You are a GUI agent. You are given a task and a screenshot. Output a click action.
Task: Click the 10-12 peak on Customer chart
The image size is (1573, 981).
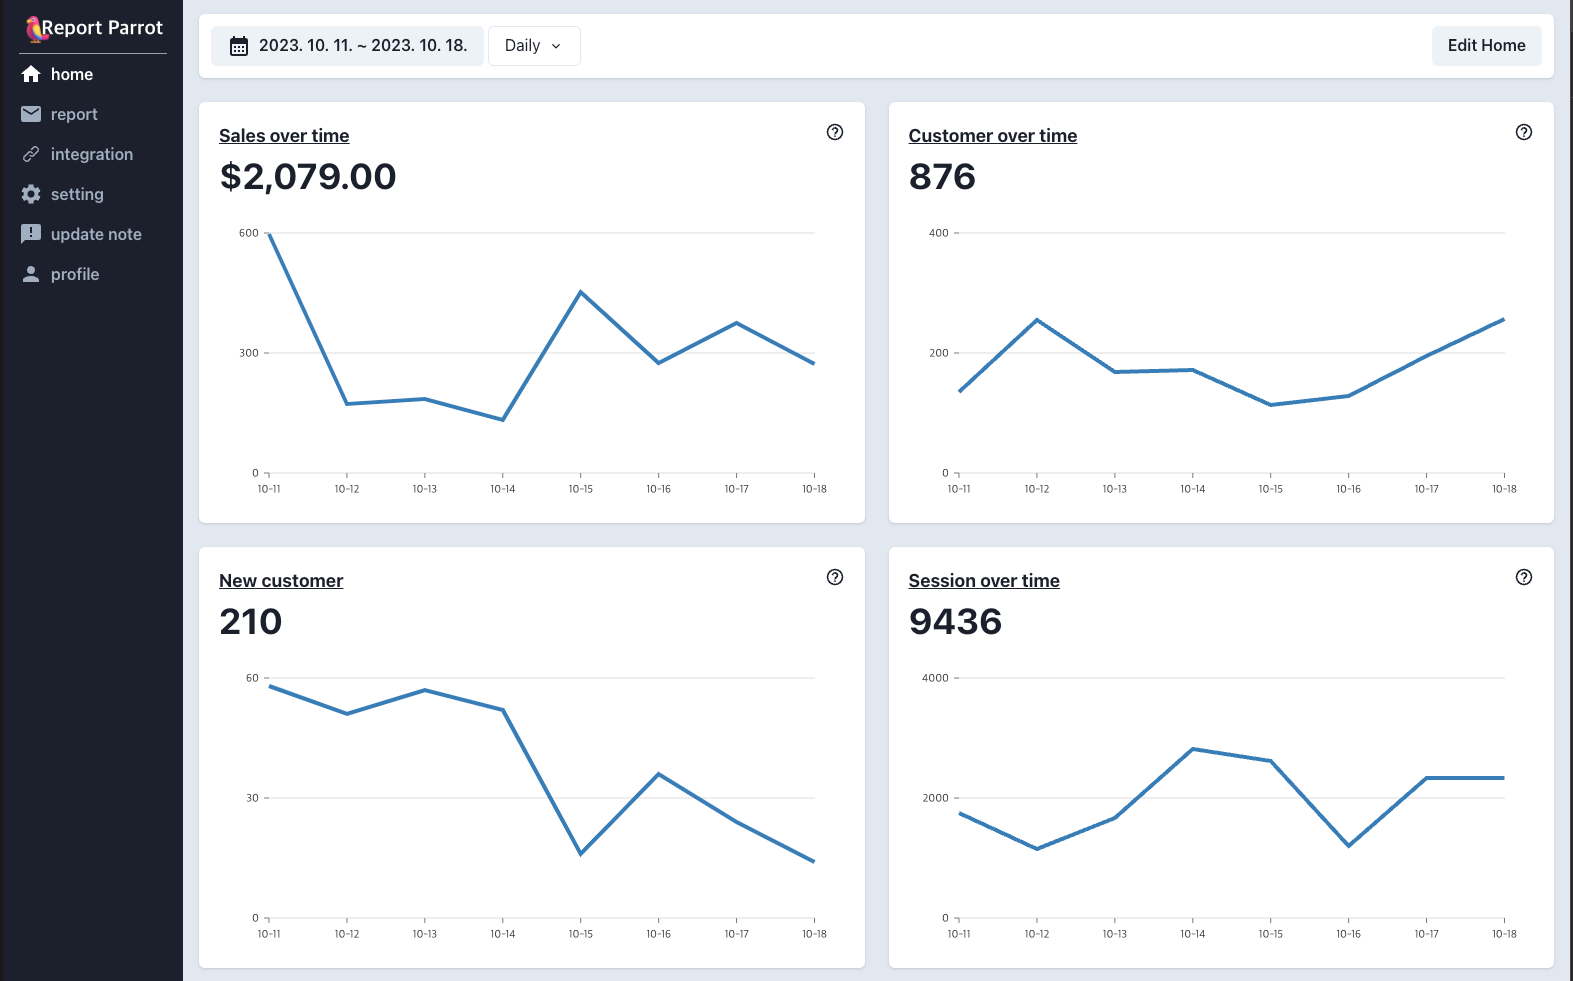(x=1037, y=320)
